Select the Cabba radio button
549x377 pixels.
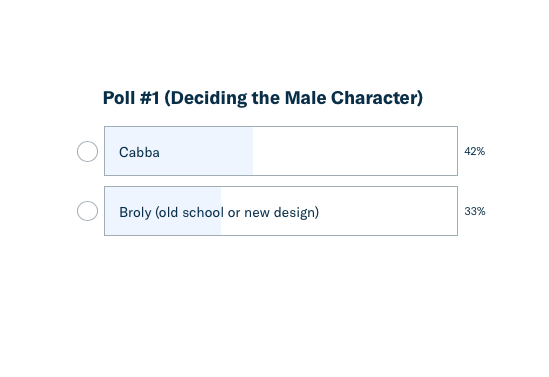[87, 151]
